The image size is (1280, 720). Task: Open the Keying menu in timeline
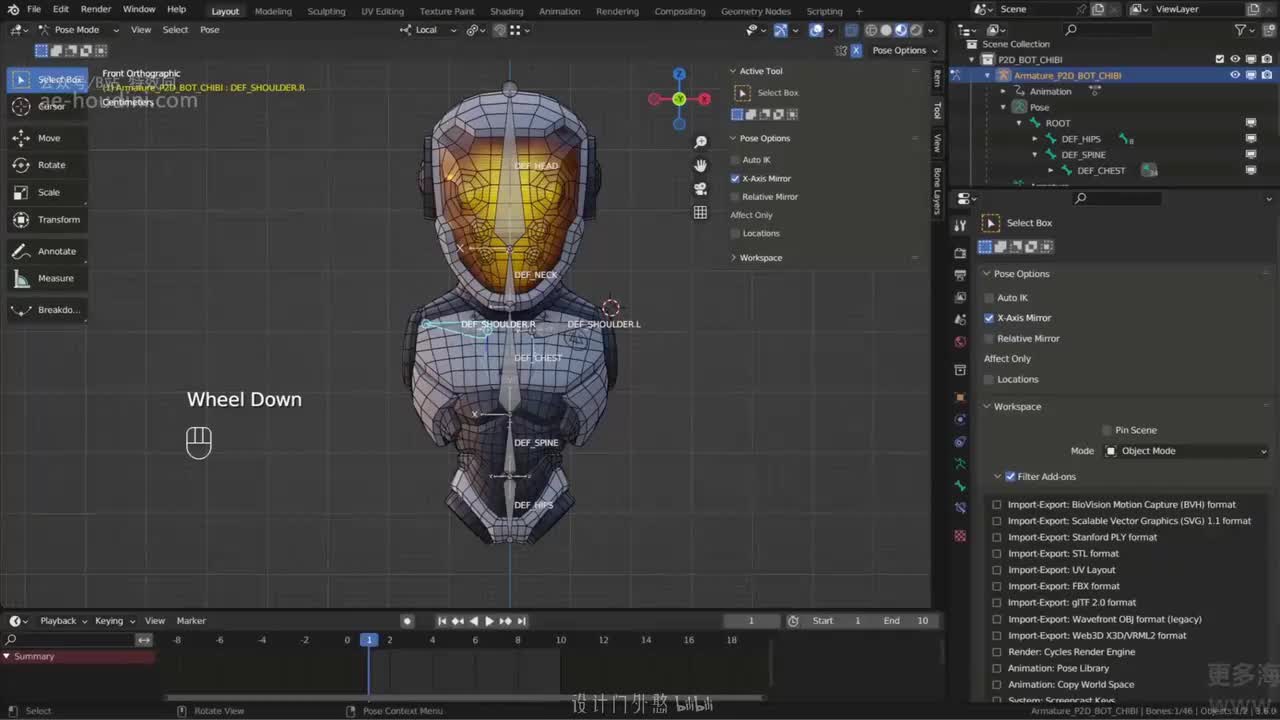point(112,621)
